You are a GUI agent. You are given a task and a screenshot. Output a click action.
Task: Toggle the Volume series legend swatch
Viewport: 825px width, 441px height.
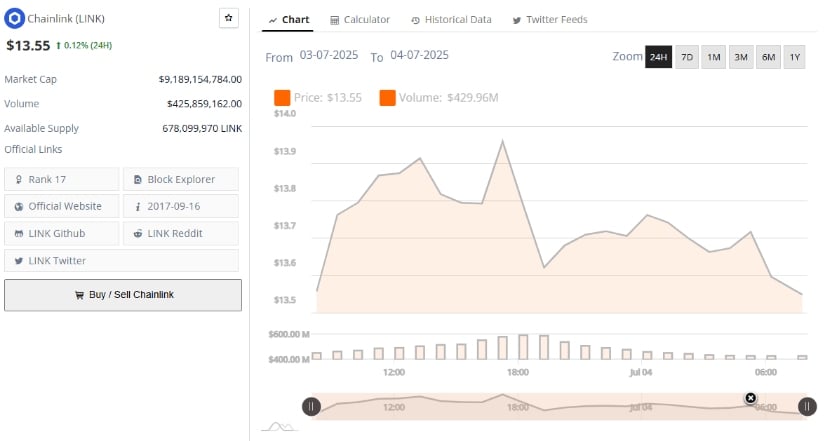click(387, 98)
